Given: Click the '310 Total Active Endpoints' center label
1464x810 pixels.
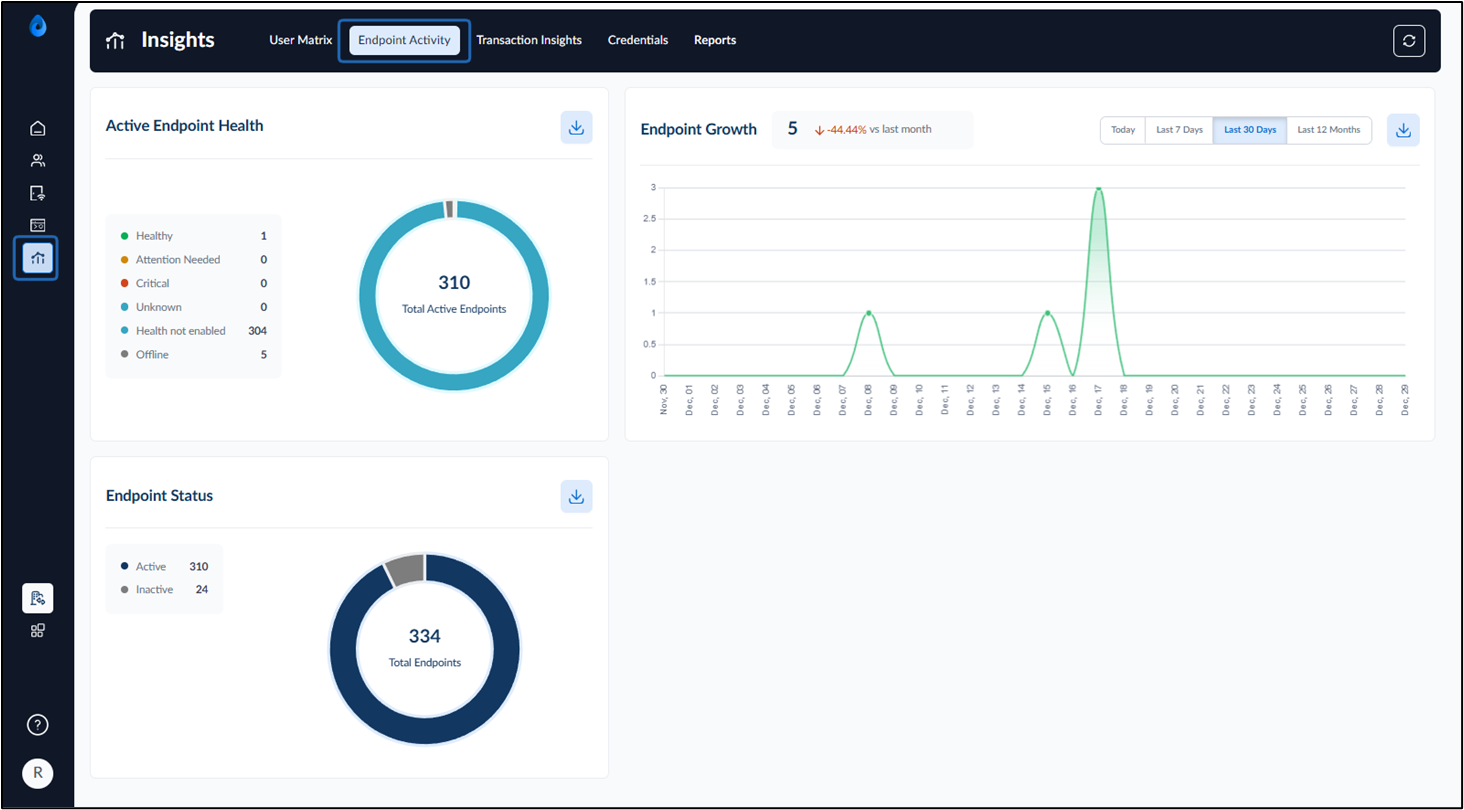Looking at the screenshot, I should (454, 294).
